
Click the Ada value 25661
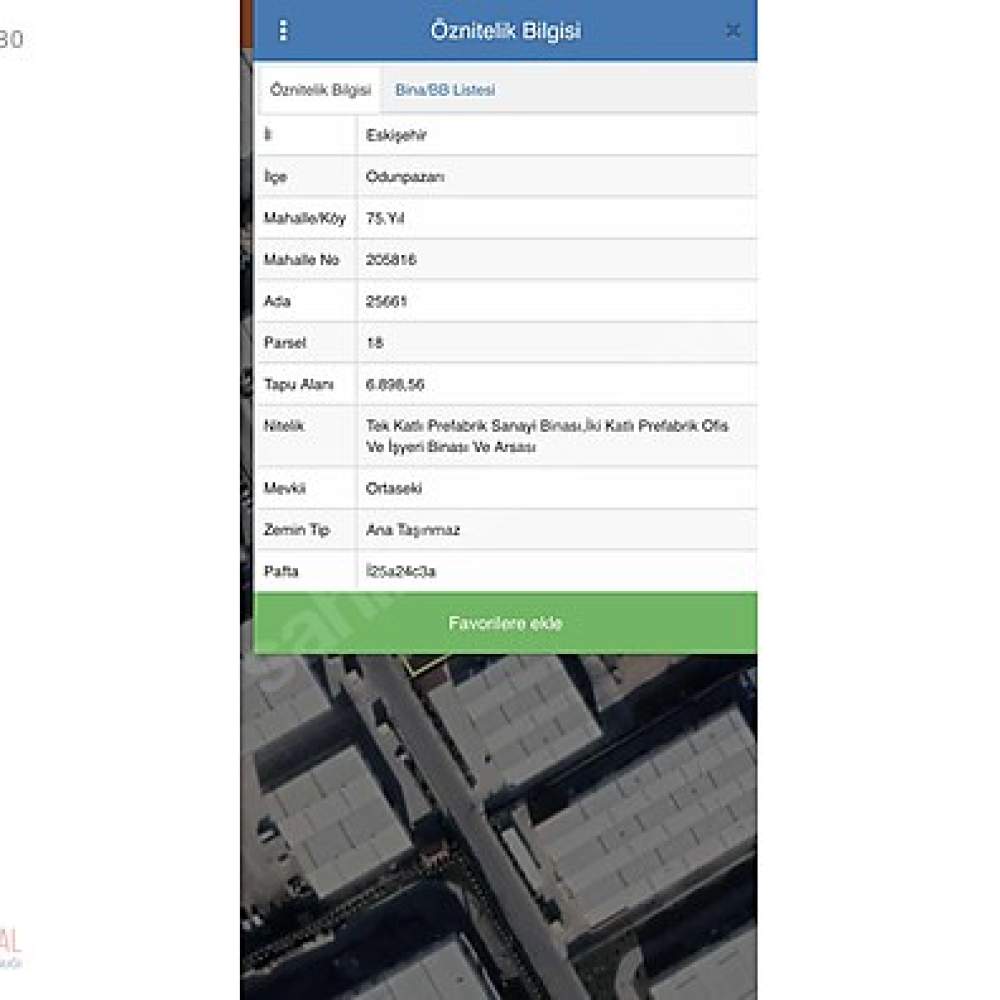tap(386, 301)
